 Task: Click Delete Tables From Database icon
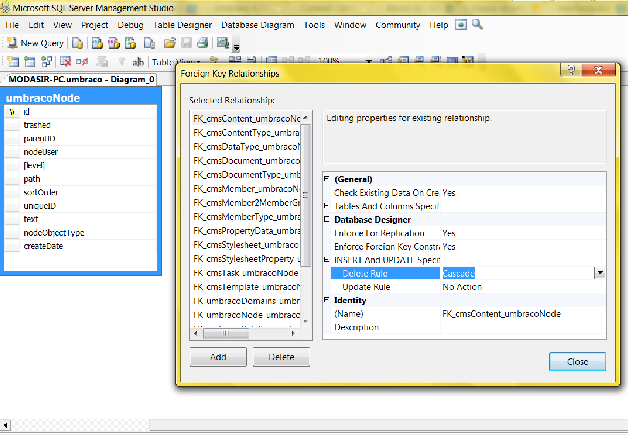[x=65, y=61]
